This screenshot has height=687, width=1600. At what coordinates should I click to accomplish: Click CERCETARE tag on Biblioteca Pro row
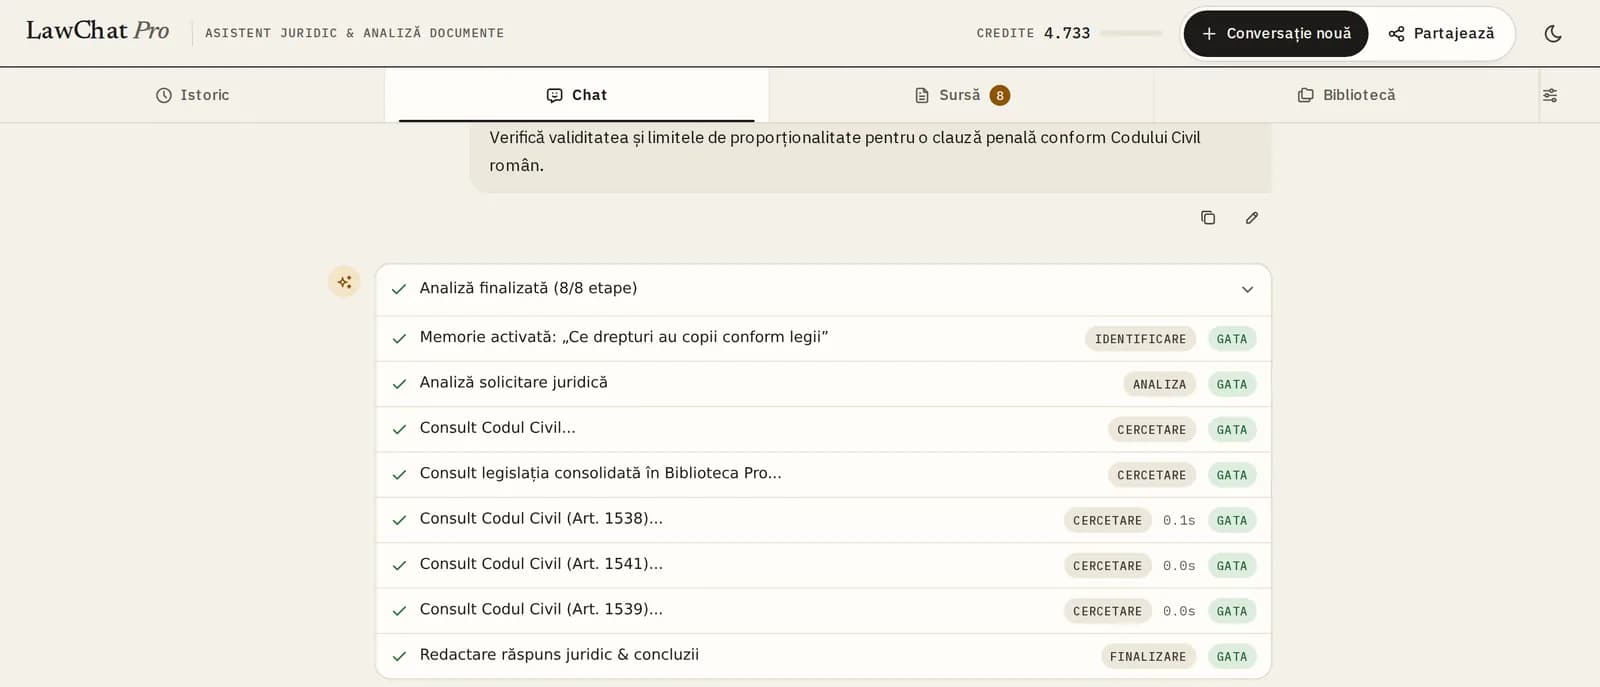click(1151, 475)
